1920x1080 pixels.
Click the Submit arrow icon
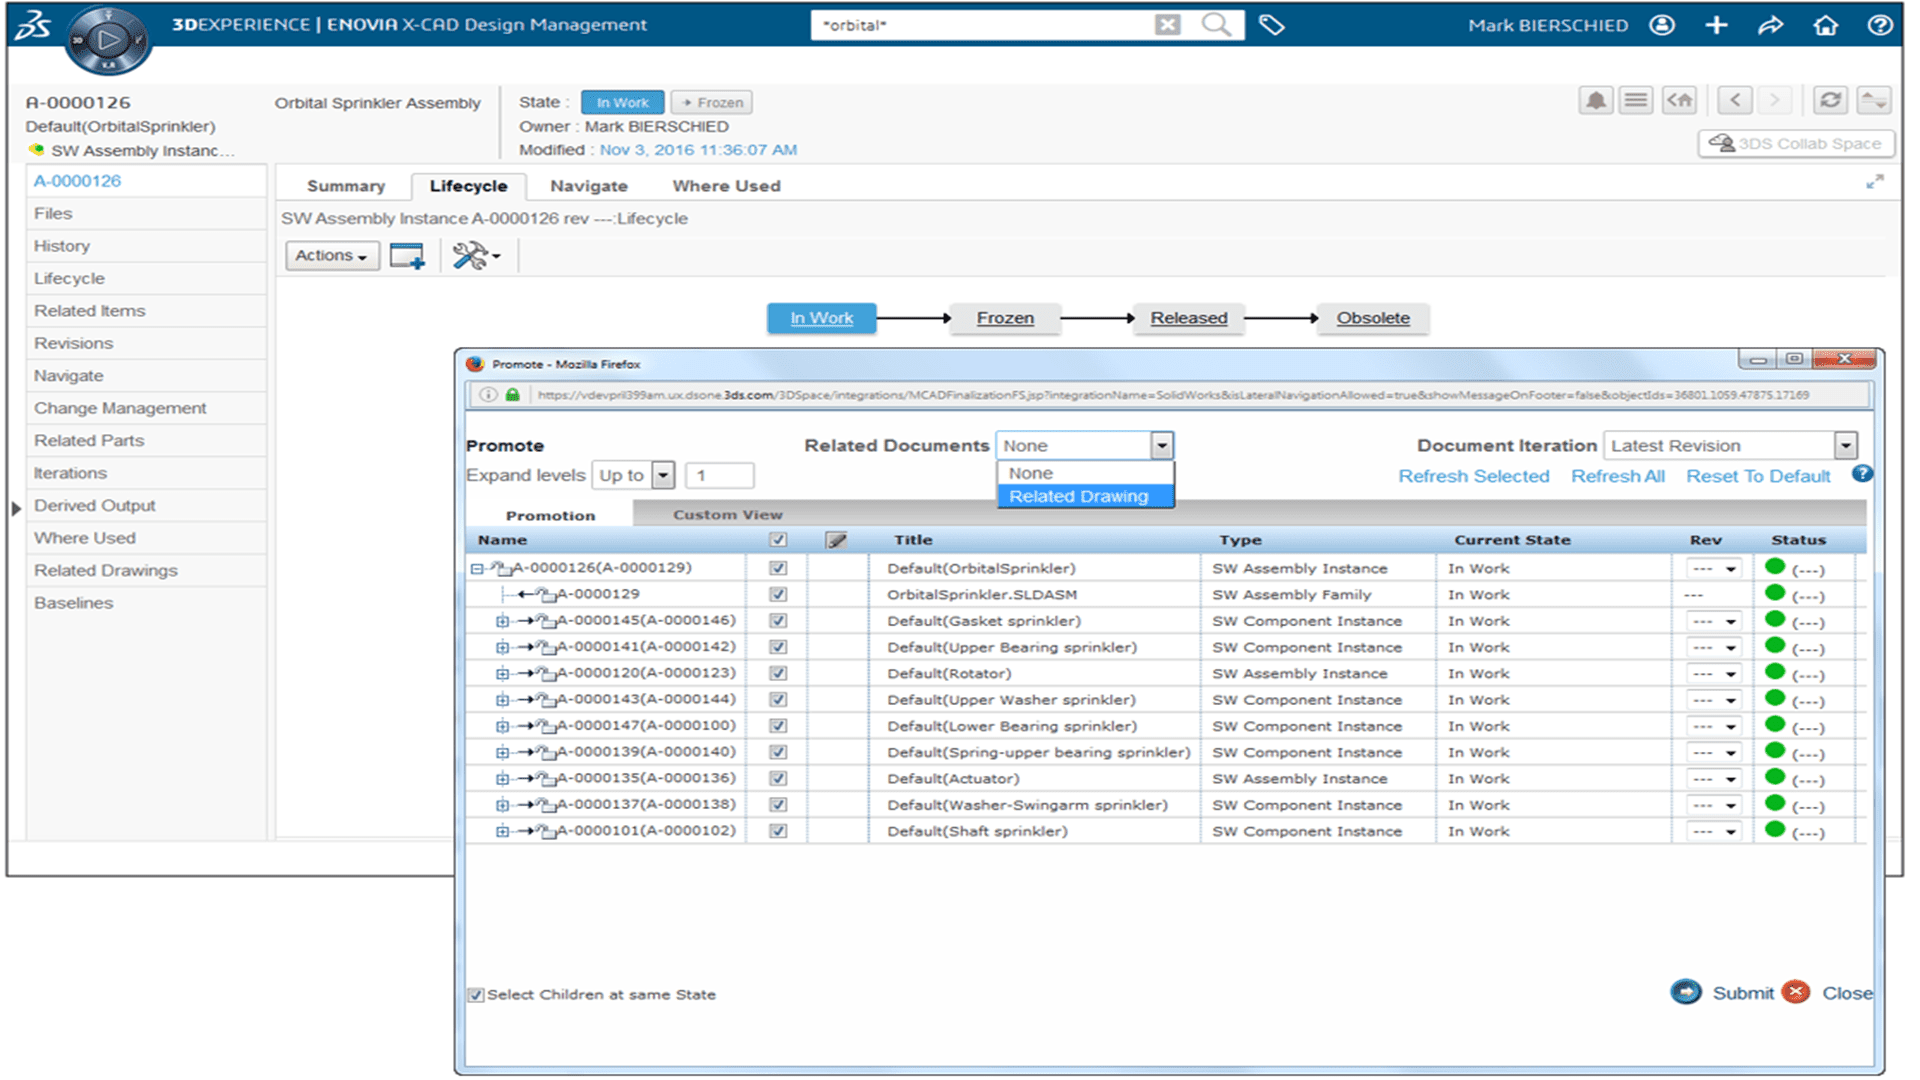1686,992
